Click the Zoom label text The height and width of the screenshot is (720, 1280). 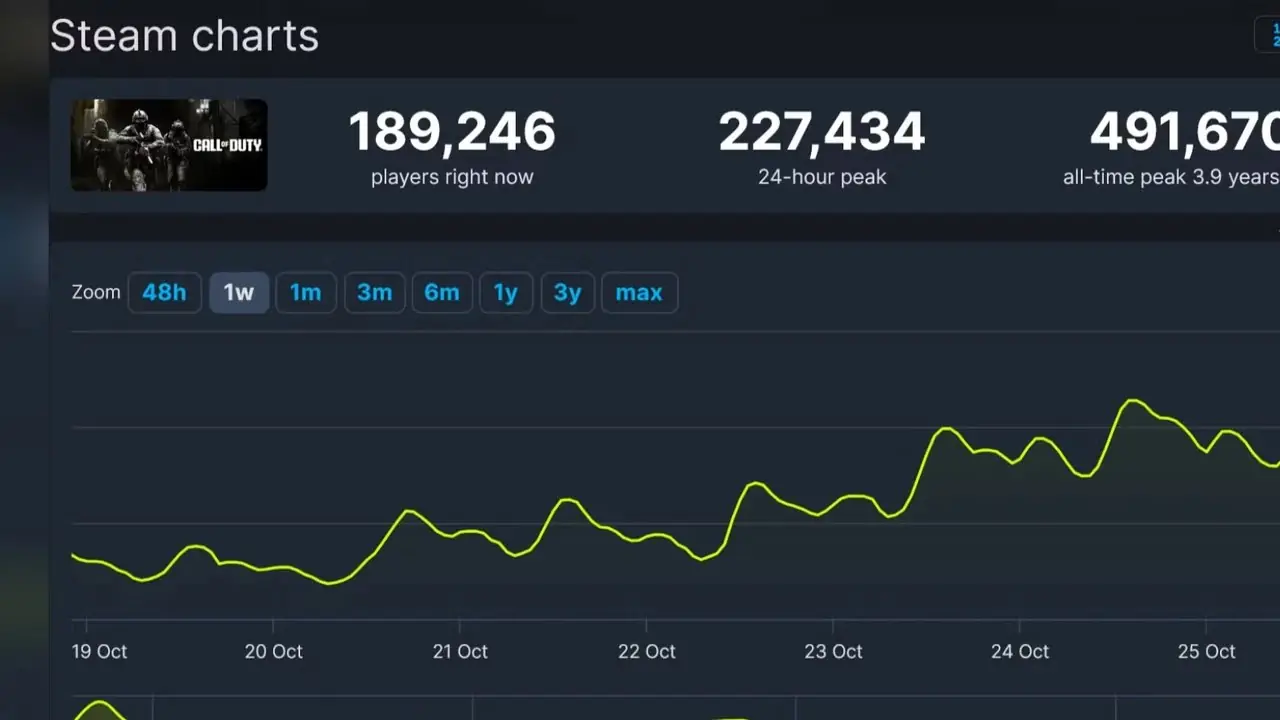pyautogui.click(x=96, y=292)
